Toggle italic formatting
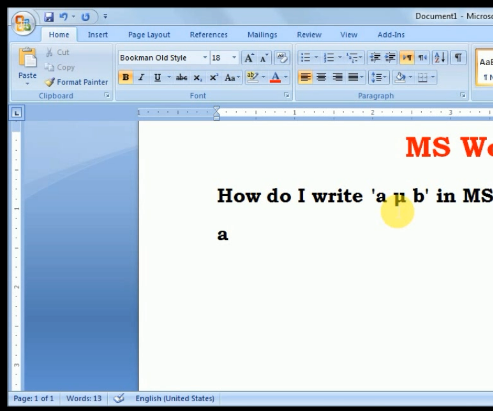Image resolution: width=493 pixels, height=411 pixels. [x=141, y=77]
